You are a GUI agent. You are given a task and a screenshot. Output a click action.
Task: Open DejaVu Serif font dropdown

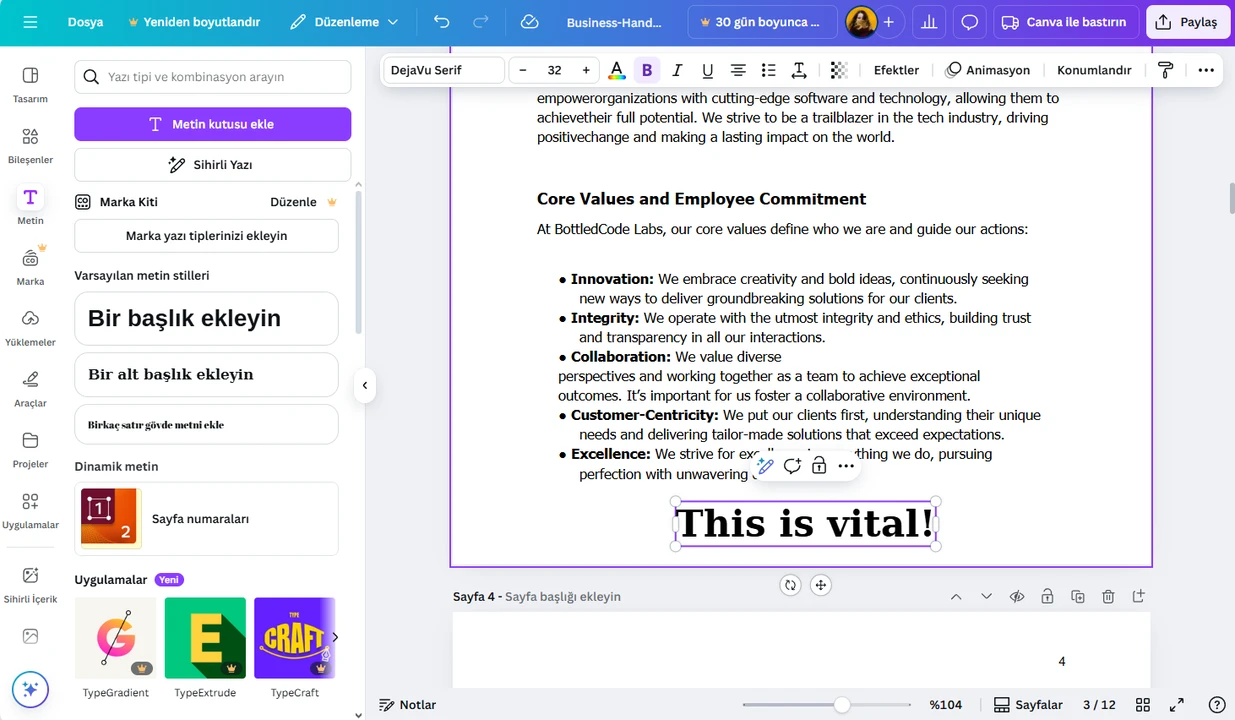tap(444, 70)
